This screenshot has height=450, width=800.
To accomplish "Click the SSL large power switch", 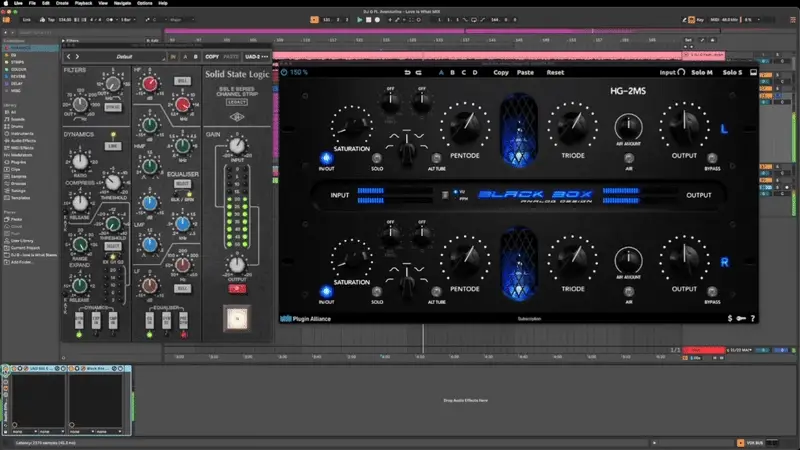I will point(237,318).
